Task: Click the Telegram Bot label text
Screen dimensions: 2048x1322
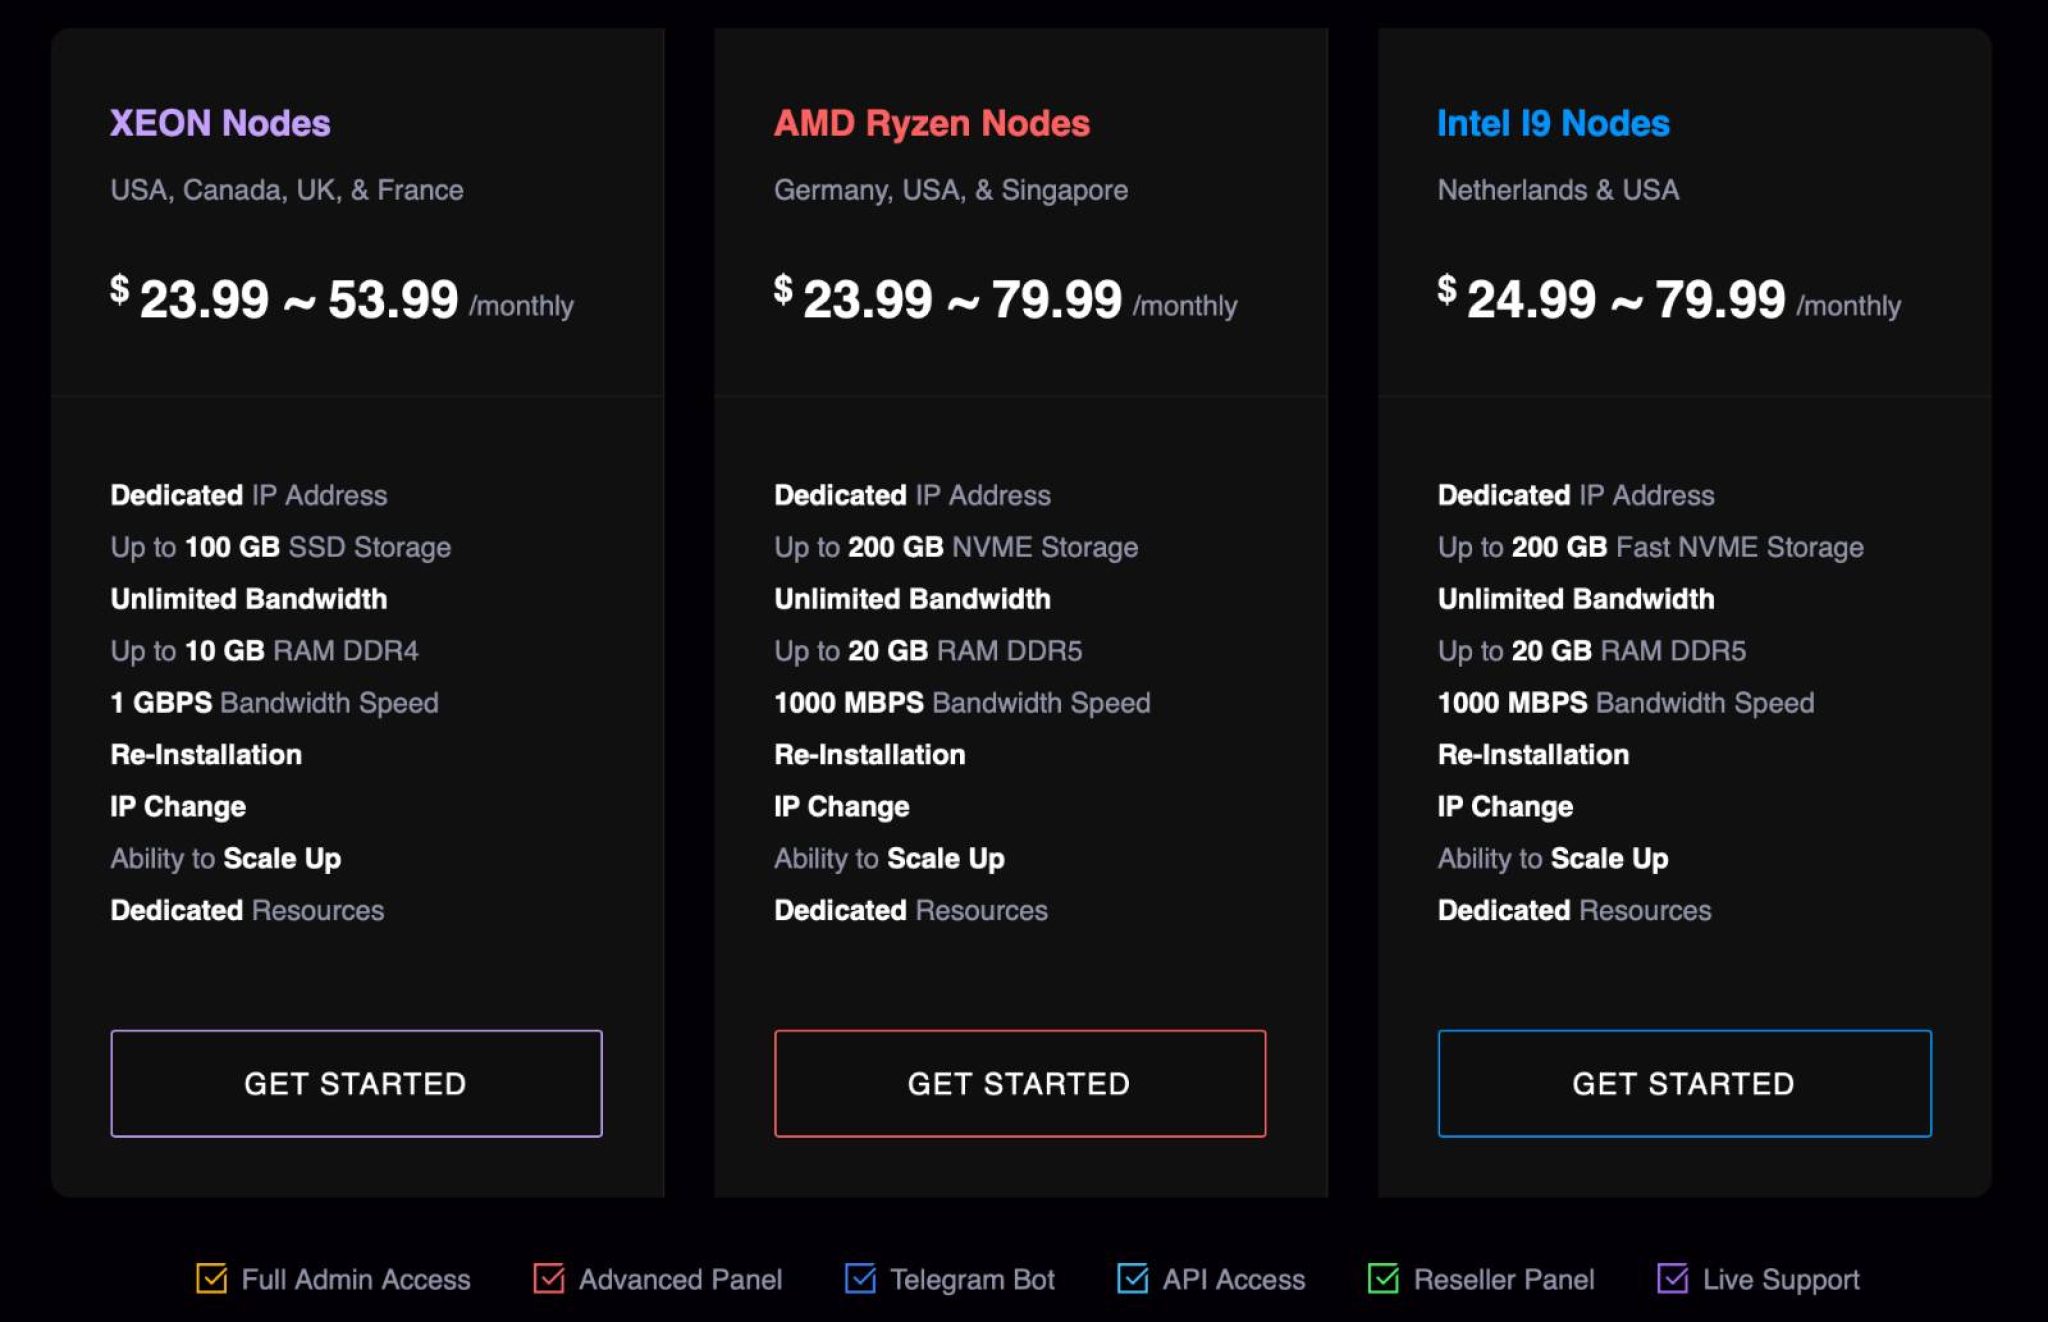Action: (x=972, y=1279)
